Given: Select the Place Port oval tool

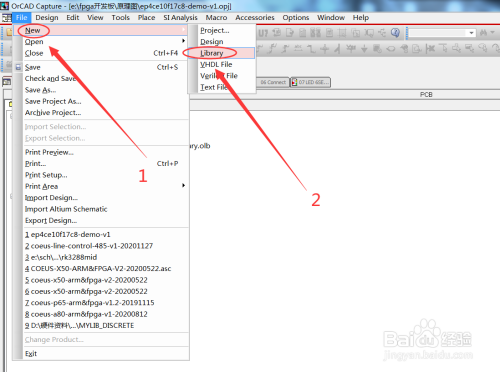Looking at the screenshot, I should [391, 49].
